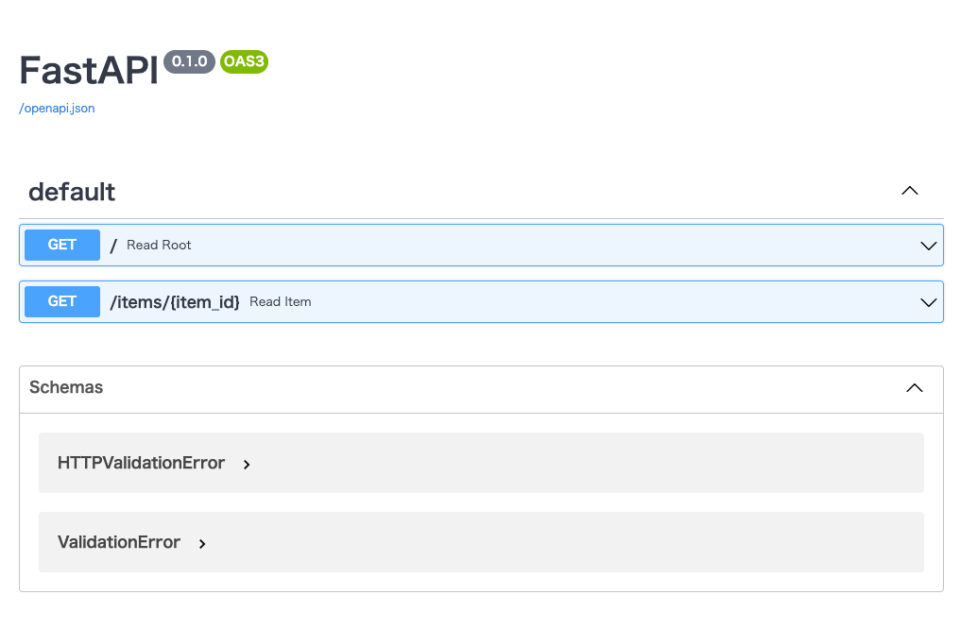The height and width of the screenshot is (629, 960).
Task: Collapse the Schemas section chevron
Action: (913, 388)
